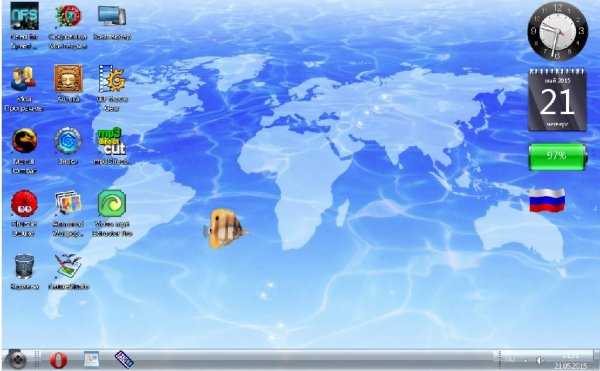600x371 pixels.
Task: Click the striped fish on the desktop
Action: point(226,228)
